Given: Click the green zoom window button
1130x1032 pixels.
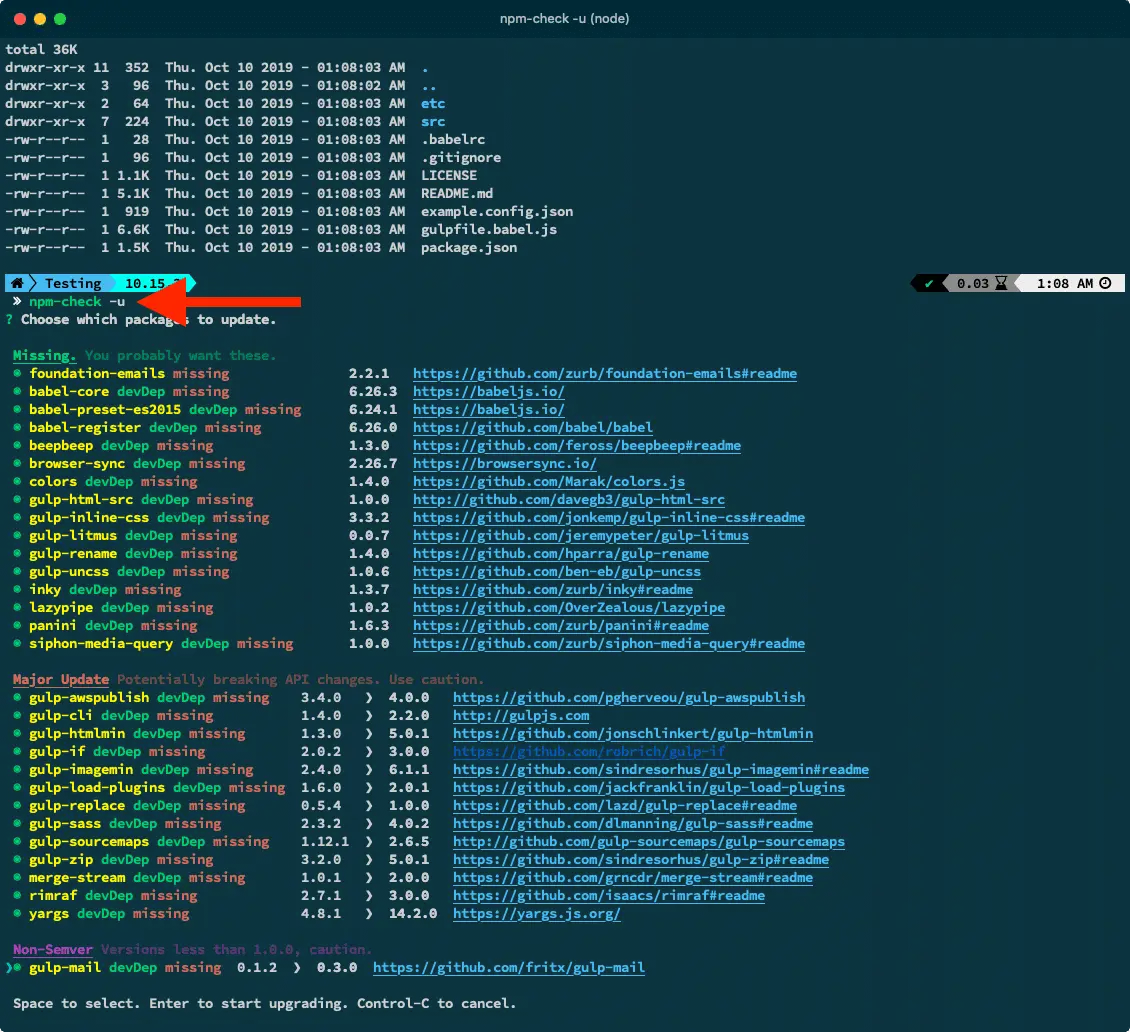Looking at the screenshot, I should (60, 19).
